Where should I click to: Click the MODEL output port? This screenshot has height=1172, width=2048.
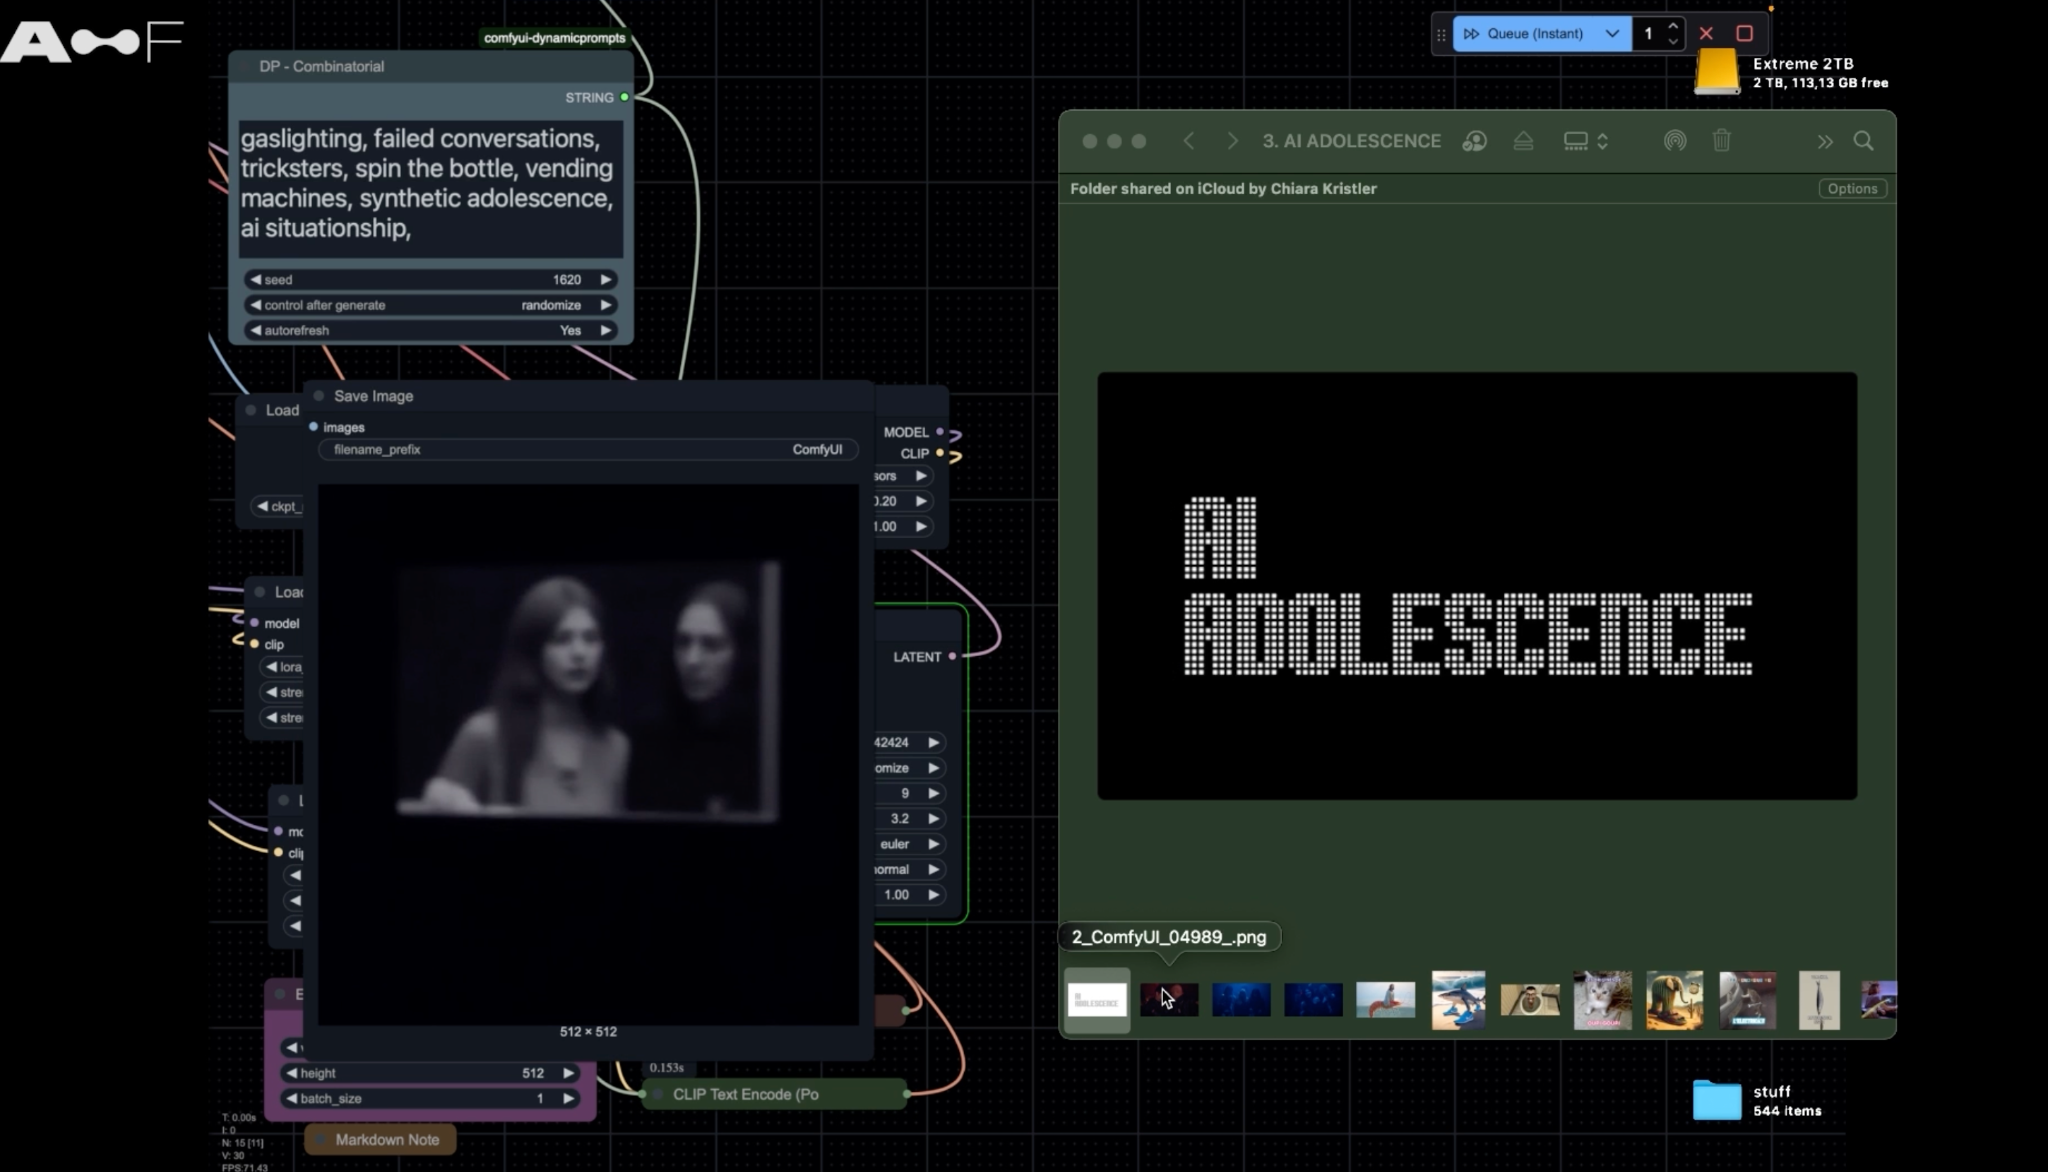940,432
